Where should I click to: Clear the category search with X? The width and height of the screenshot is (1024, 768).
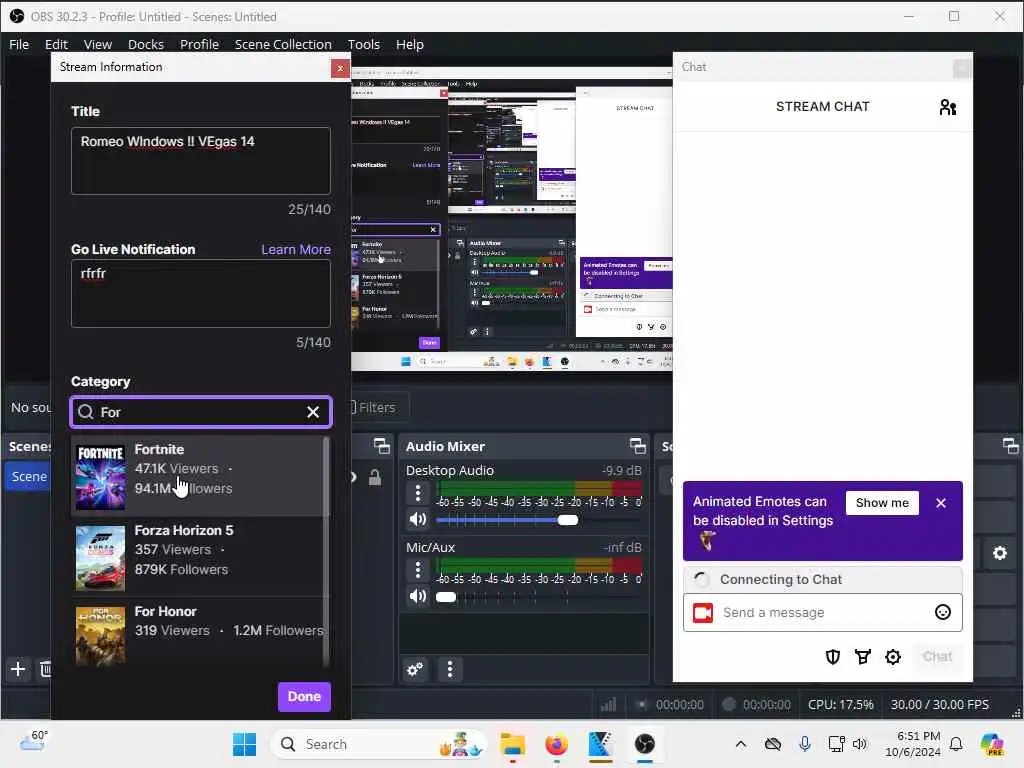coord(313,412)
